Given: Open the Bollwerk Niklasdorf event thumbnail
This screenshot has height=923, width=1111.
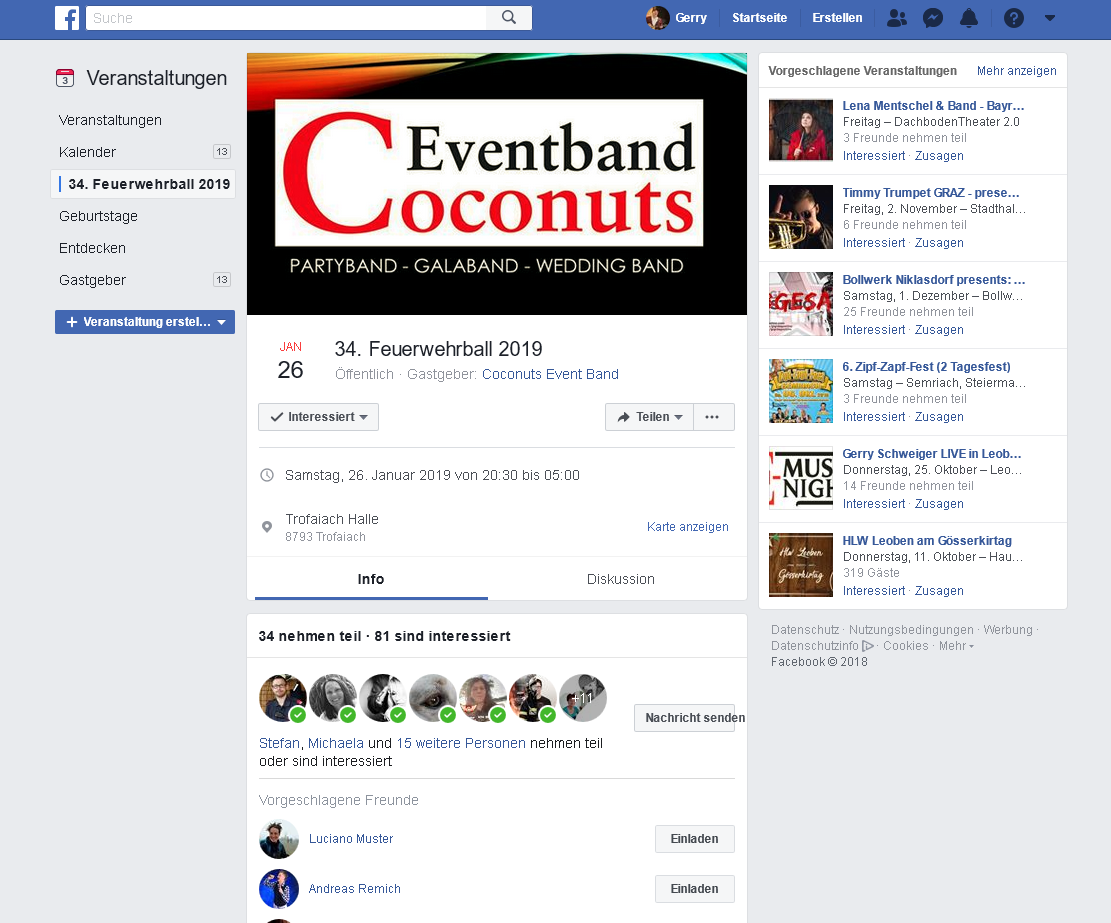Looking at the screenshot, I should 801,305.
